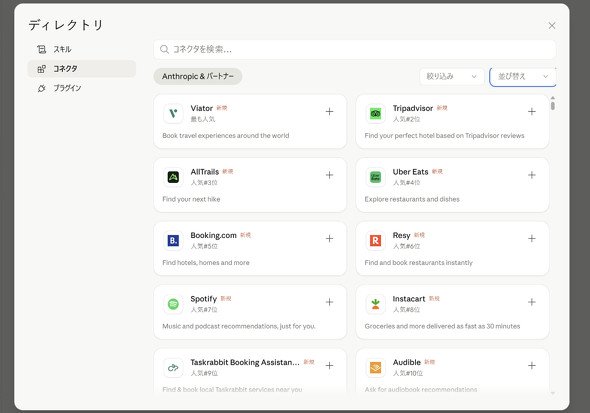Screen dimensions: 590x413
Task: Select the コネクタ sidebar item
Action: click(82, 69)
